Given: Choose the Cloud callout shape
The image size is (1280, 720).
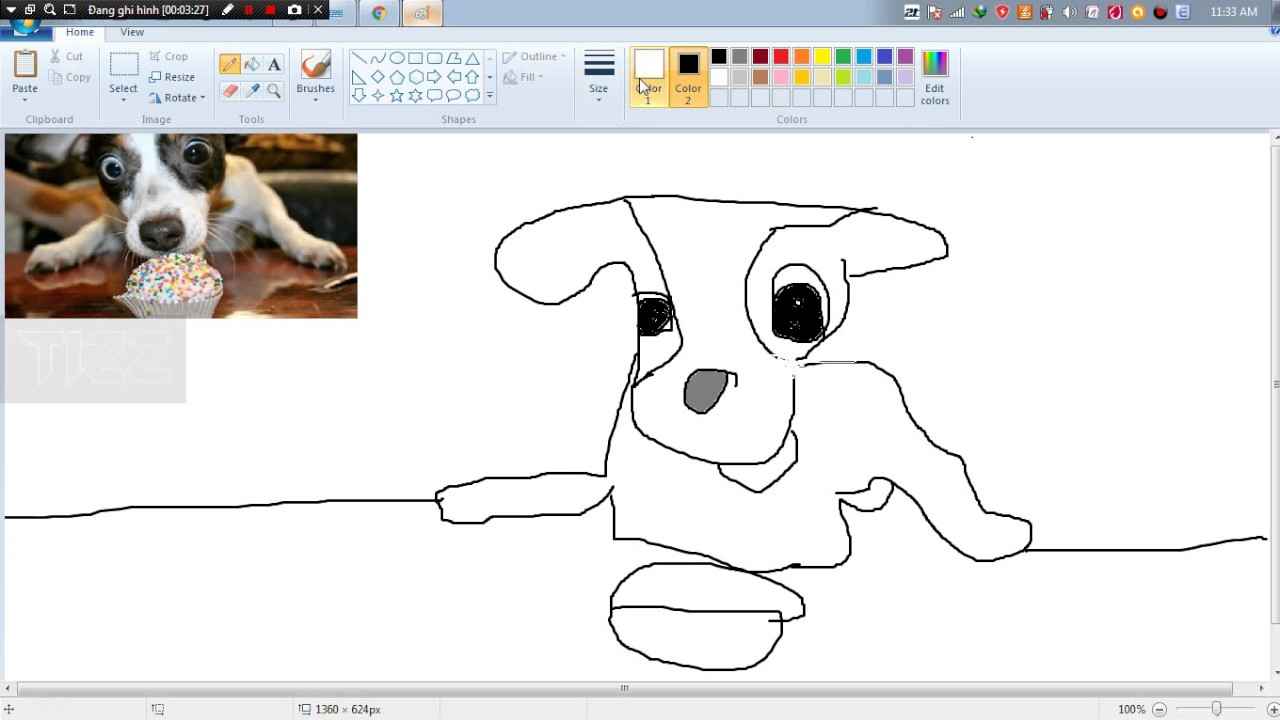Looking at the screenshot, I should (472, 96).
